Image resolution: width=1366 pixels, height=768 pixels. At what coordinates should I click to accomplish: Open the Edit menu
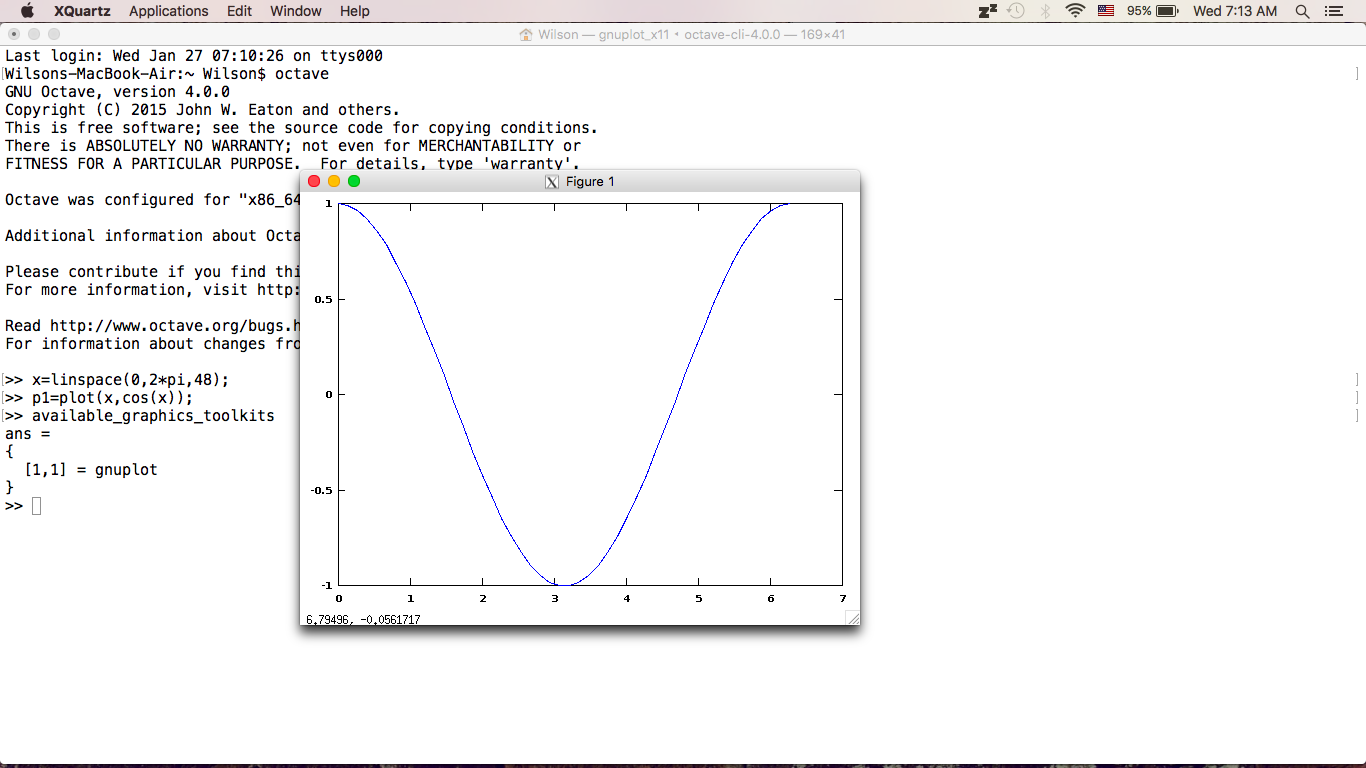tap(239, 11)
